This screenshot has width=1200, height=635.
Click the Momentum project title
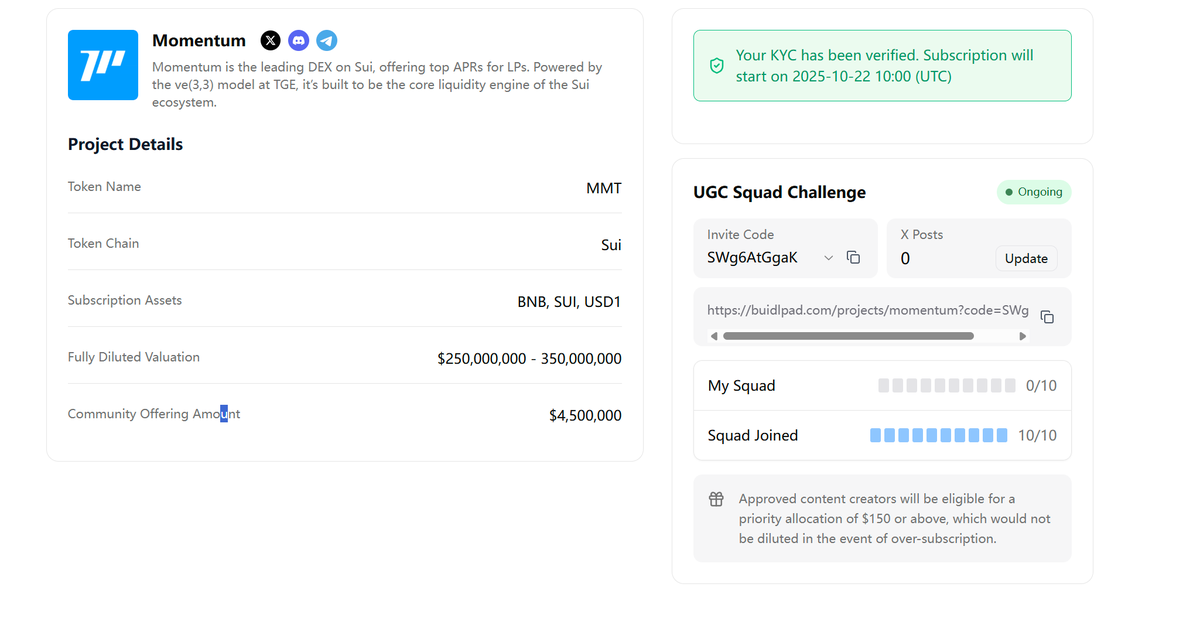(199, 41)
